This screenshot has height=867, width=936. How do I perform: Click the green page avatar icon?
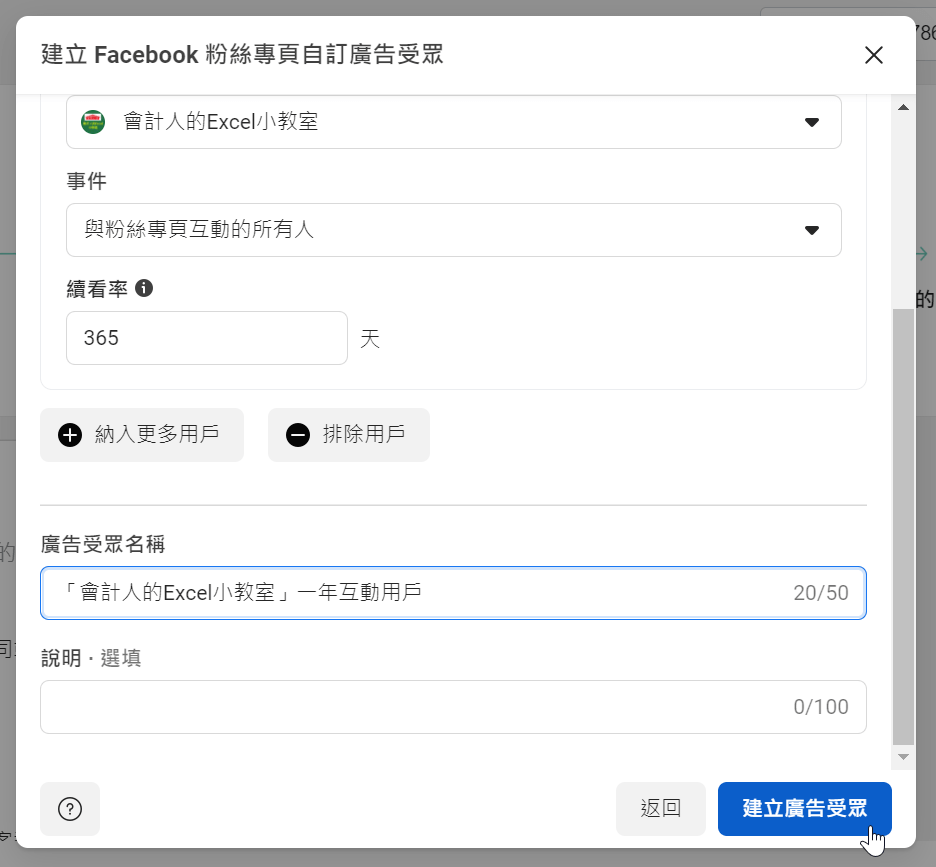(93, 122)
